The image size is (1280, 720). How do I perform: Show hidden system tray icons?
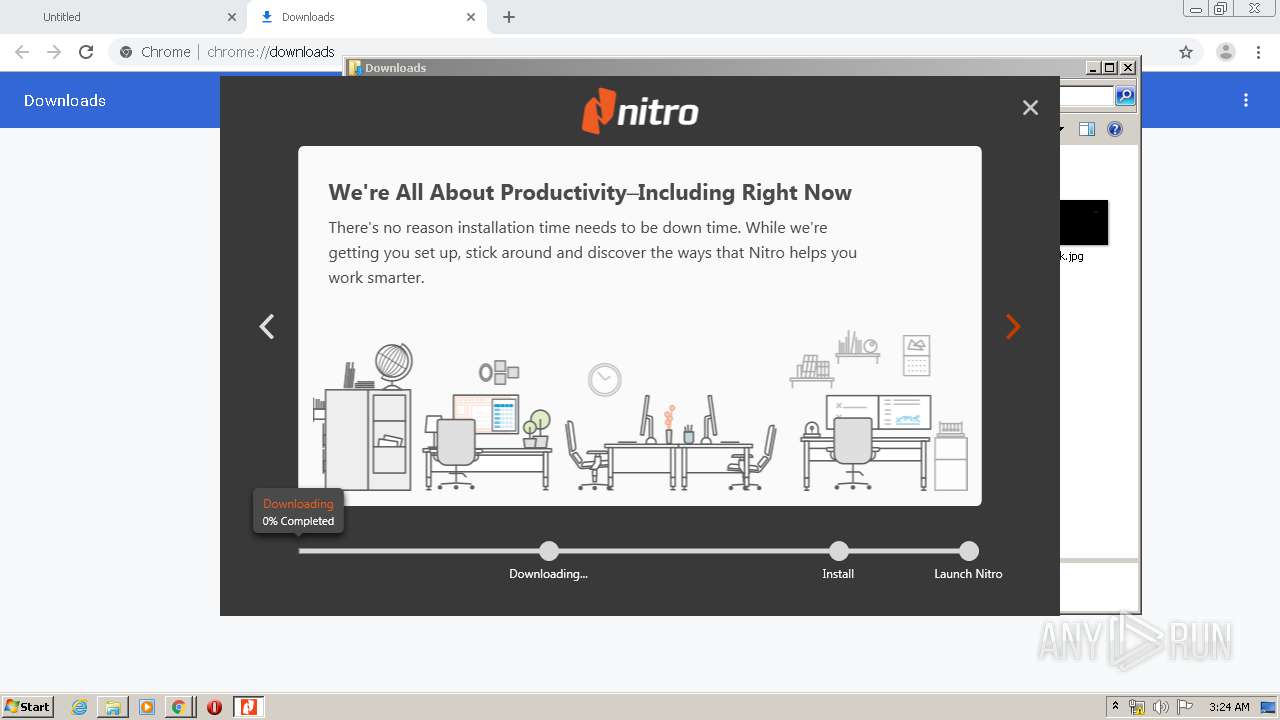coord(1115,707)
